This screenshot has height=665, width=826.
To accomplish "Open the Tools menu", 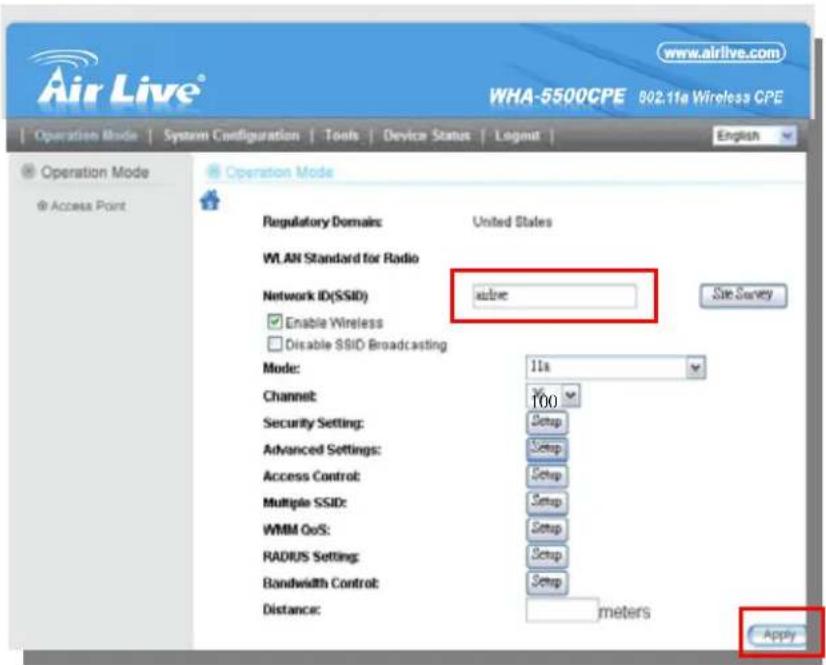I will point(341,135).
